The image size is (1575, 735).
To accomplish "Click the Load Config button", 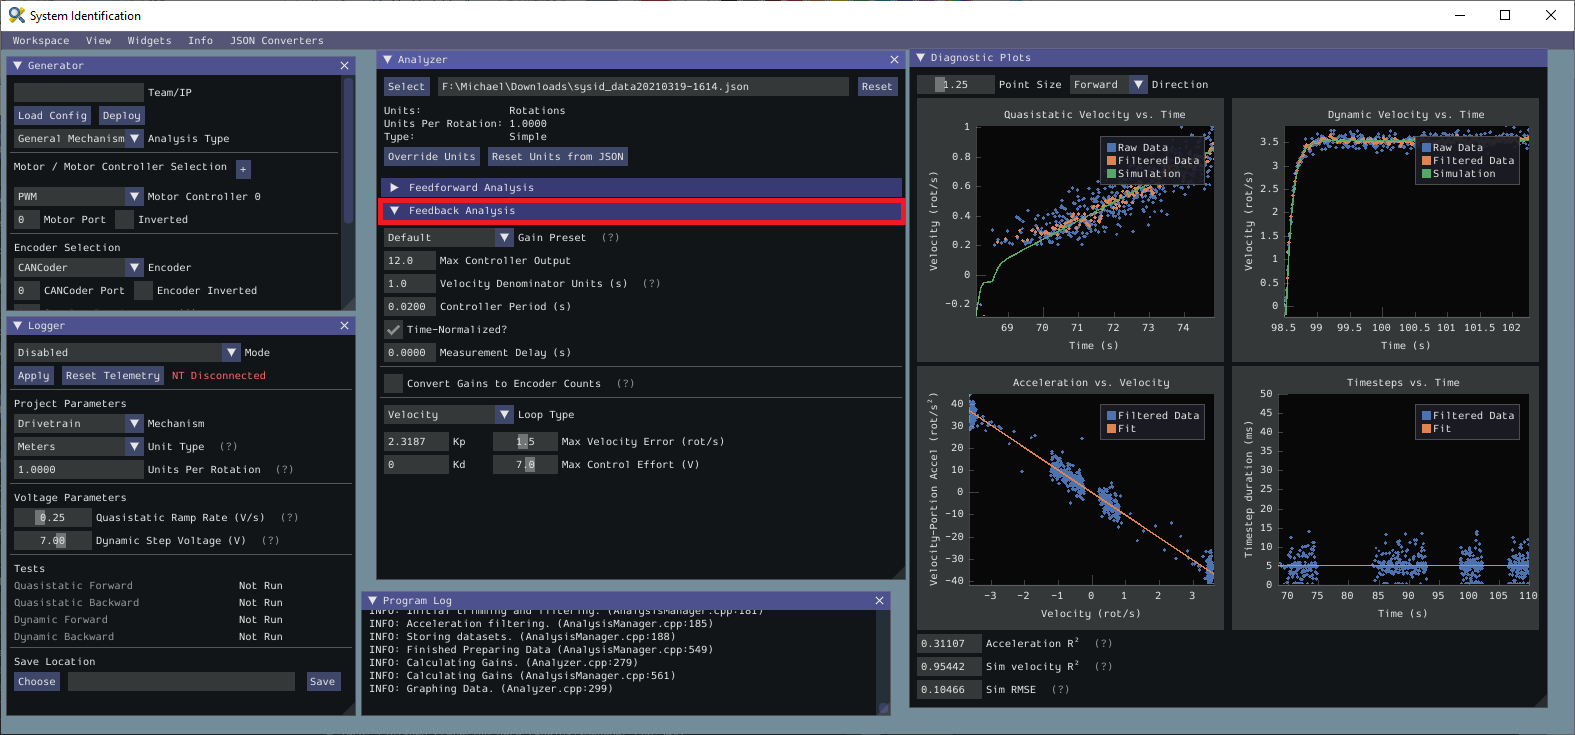I will point(53,116).
